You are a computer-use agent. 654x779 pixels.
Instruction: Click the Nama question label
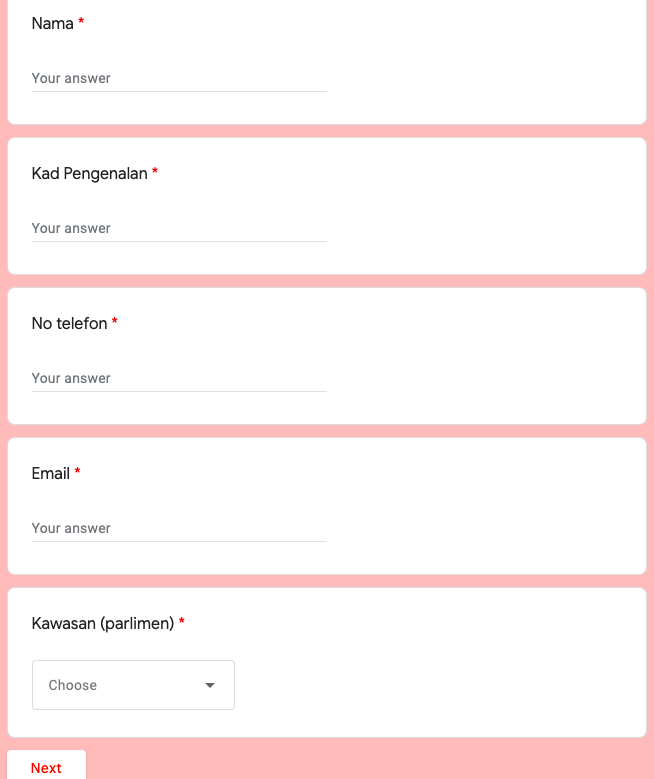point(52,23)
